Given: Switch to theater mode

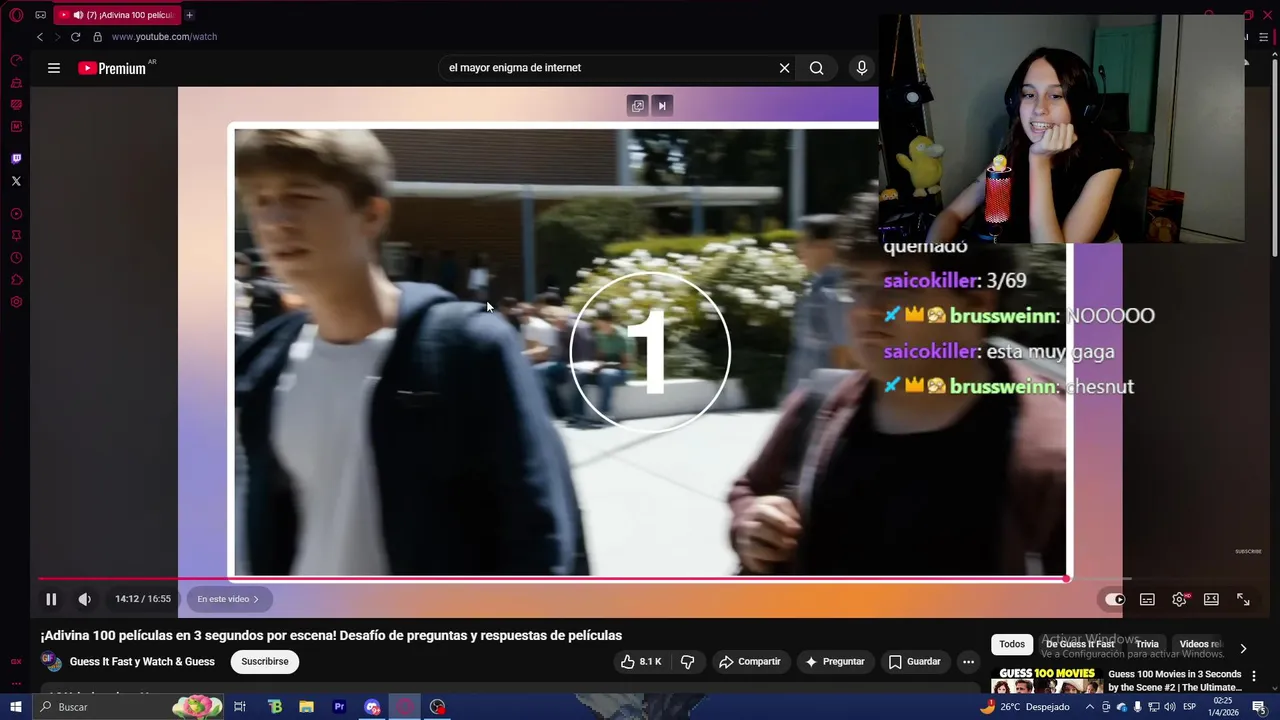Looking at the screenshot, I should (1211, 599).
